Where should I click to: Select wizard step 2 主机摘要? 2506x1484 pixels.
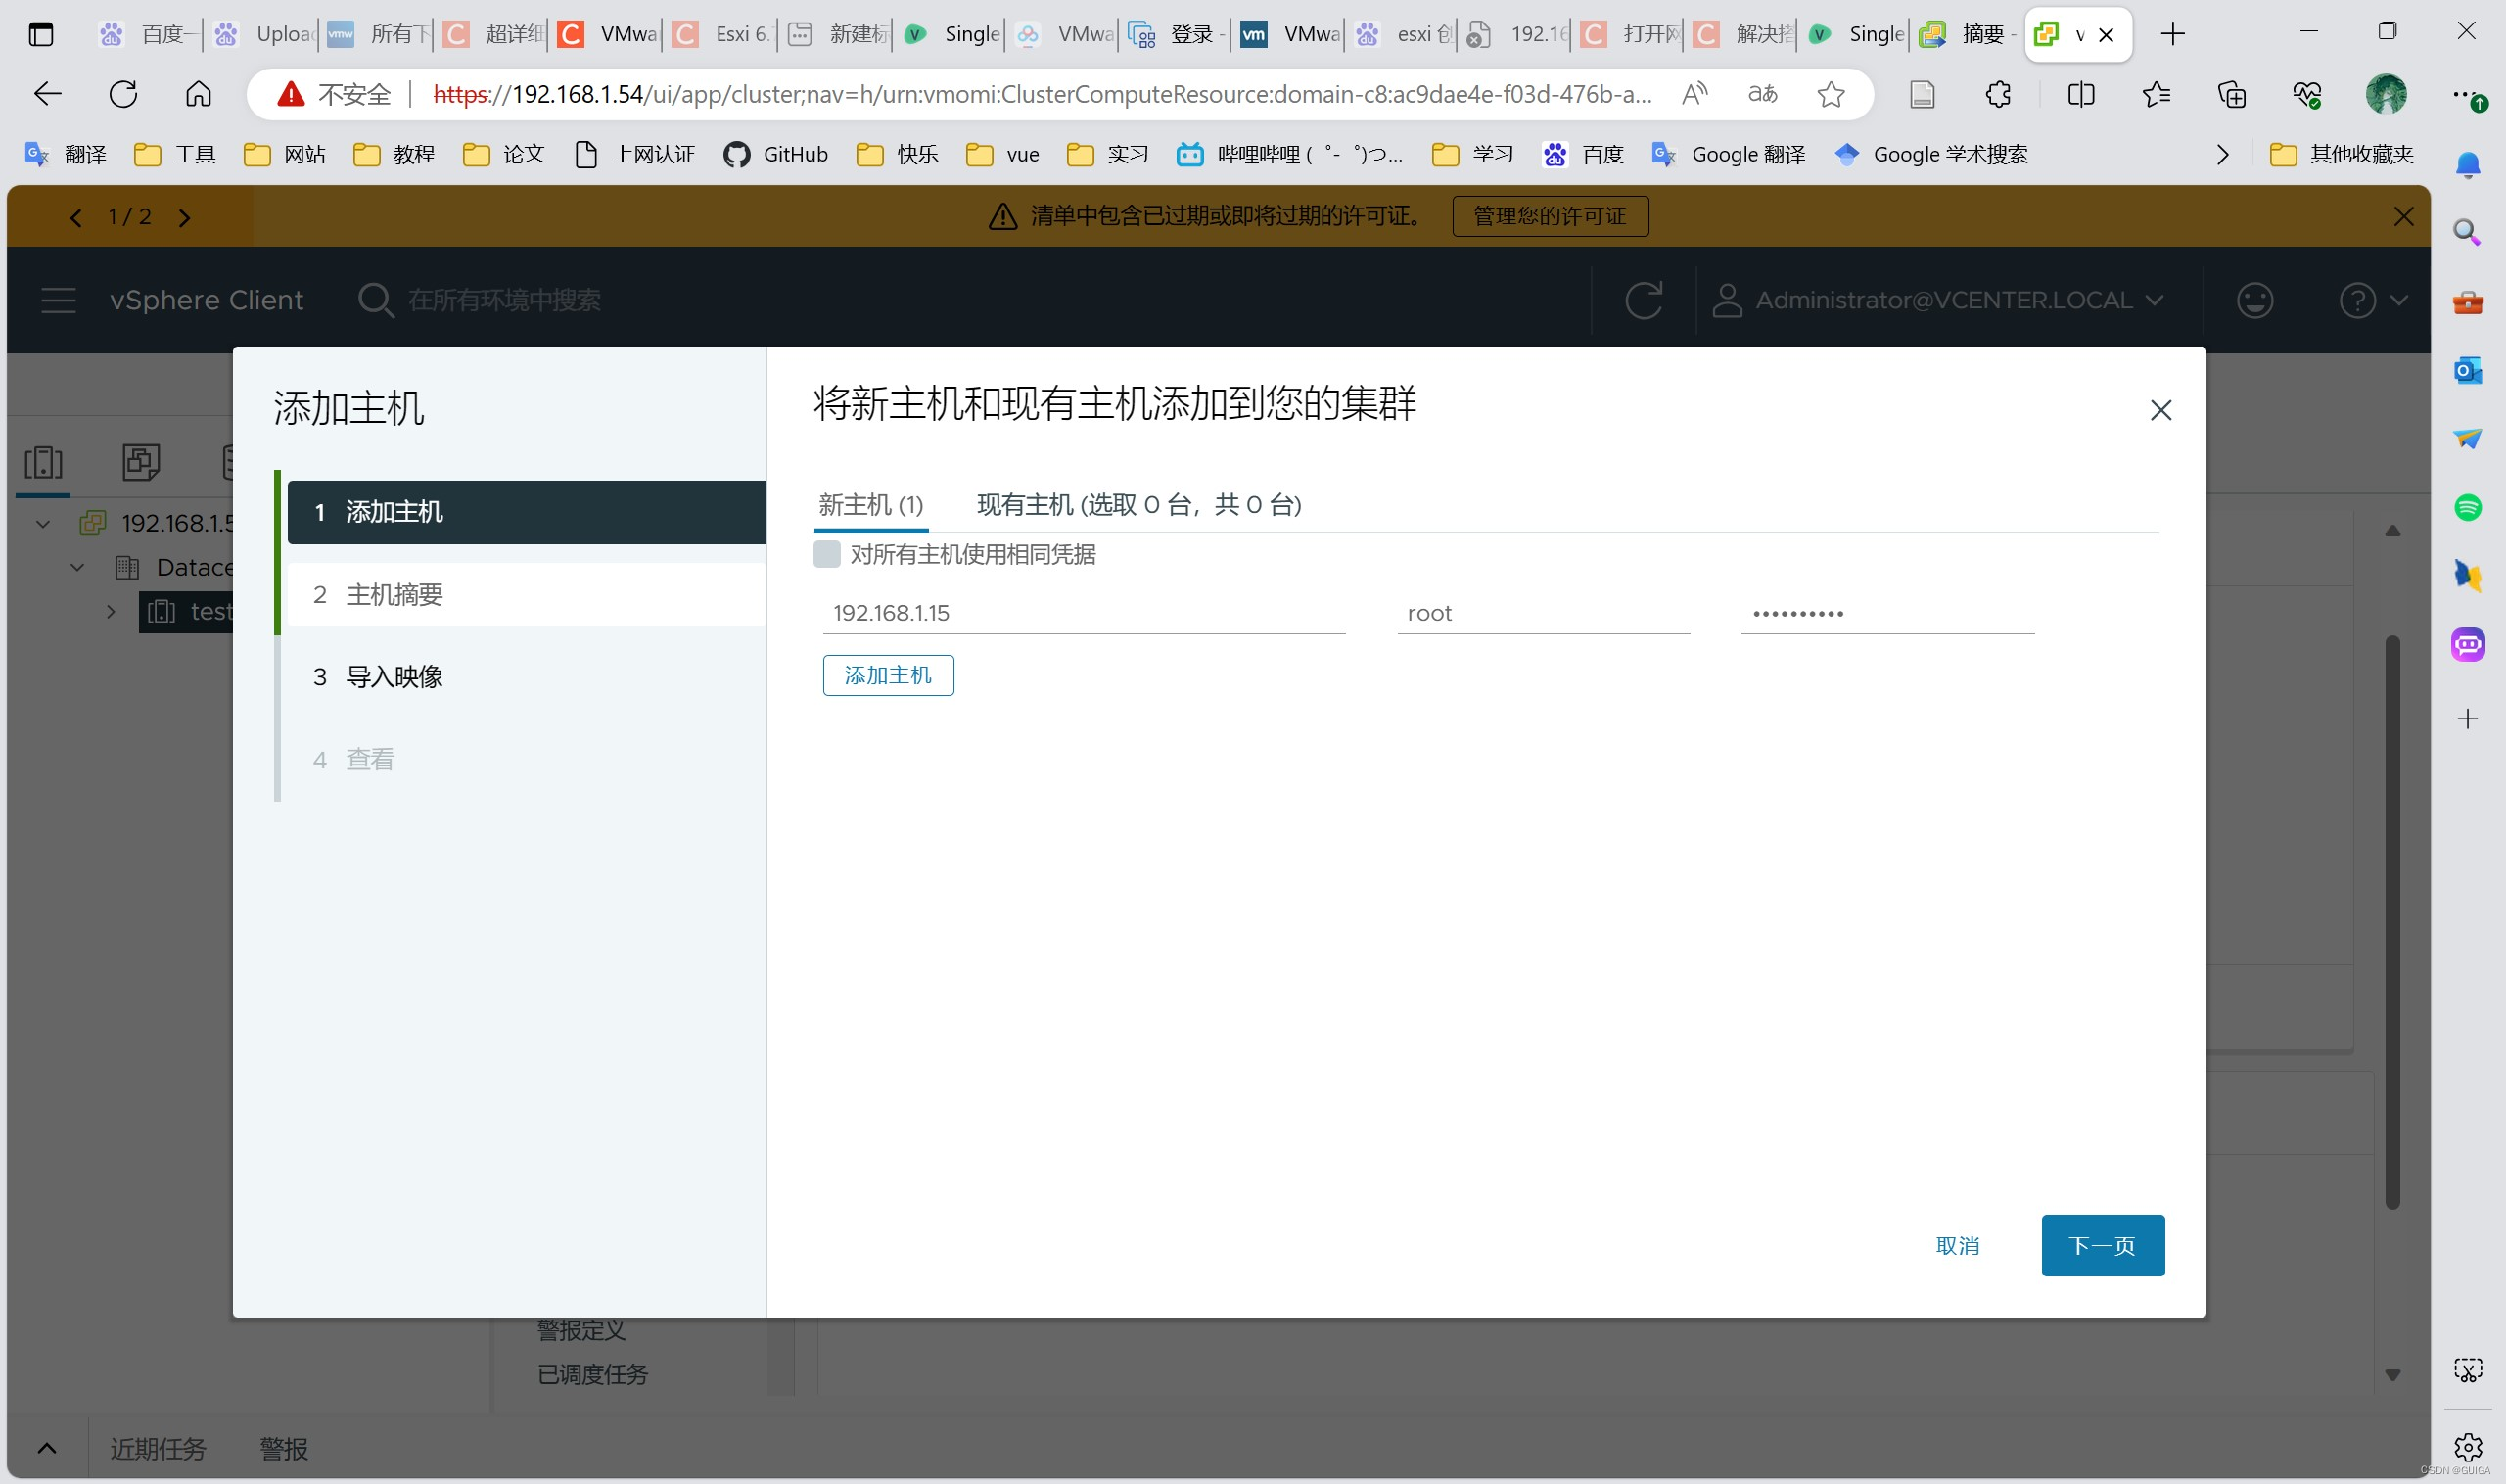526,595
